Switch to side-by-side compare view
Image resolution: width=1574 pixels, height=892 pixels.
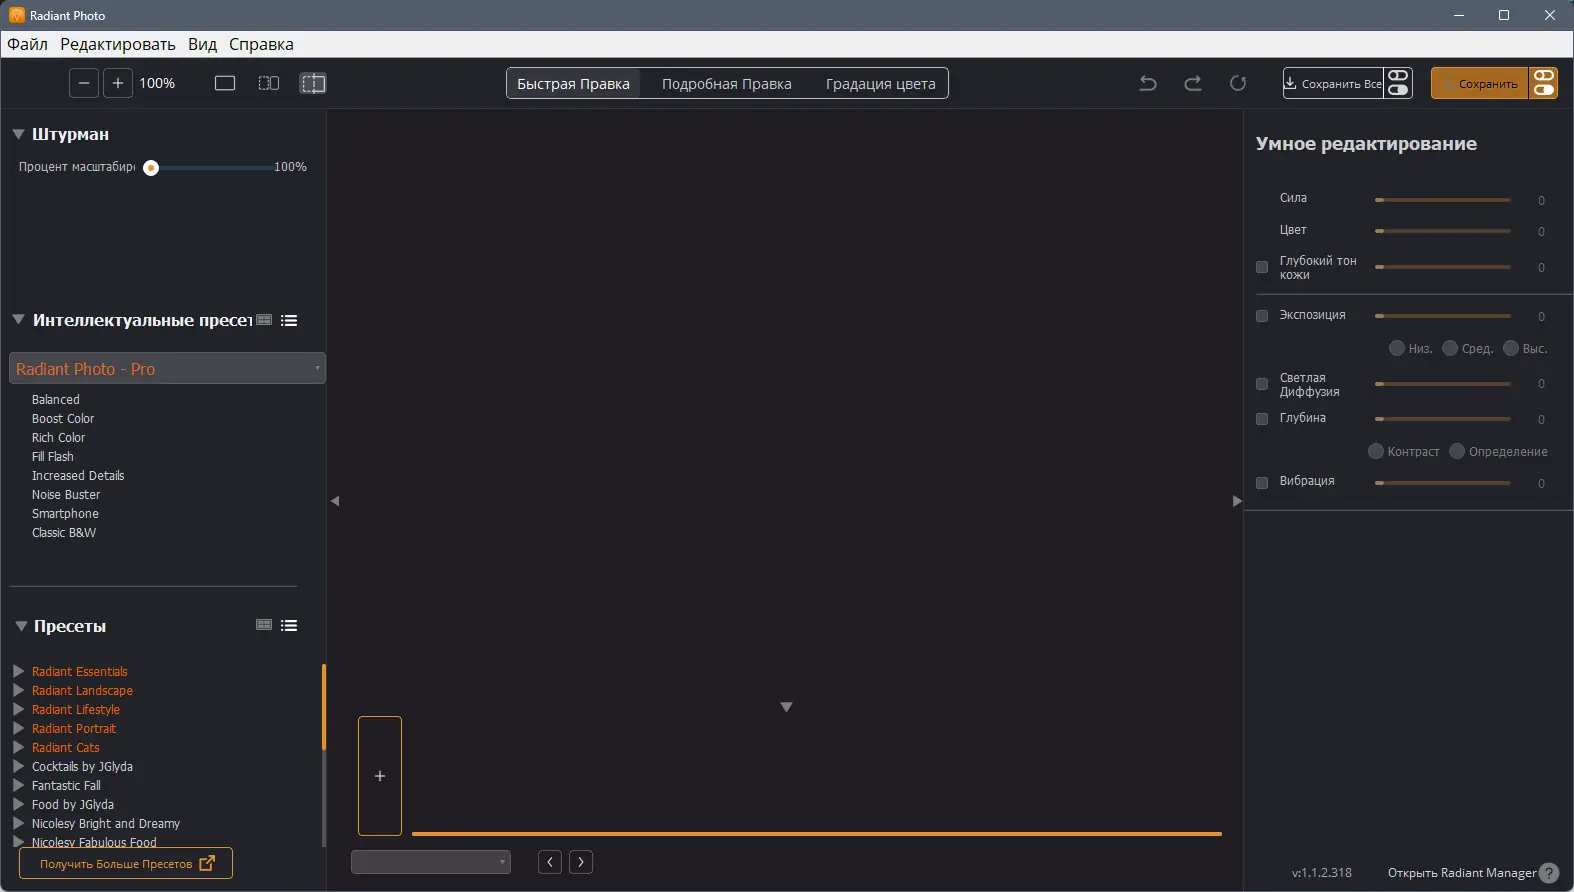(269, 83)
